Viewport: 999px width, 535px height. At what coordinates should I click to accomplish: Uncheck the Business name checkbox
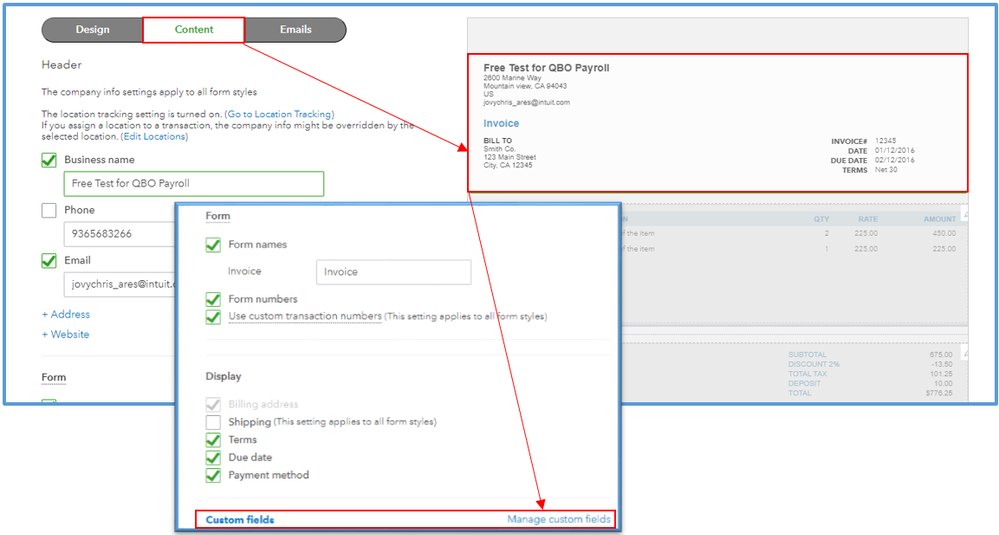coord(49,160)
